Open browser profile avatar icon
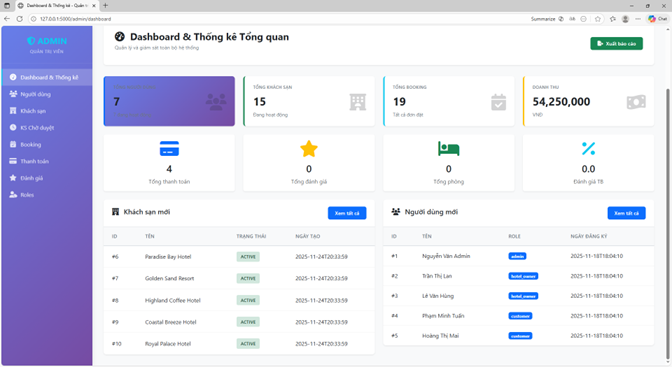 [x=625, y=19]
